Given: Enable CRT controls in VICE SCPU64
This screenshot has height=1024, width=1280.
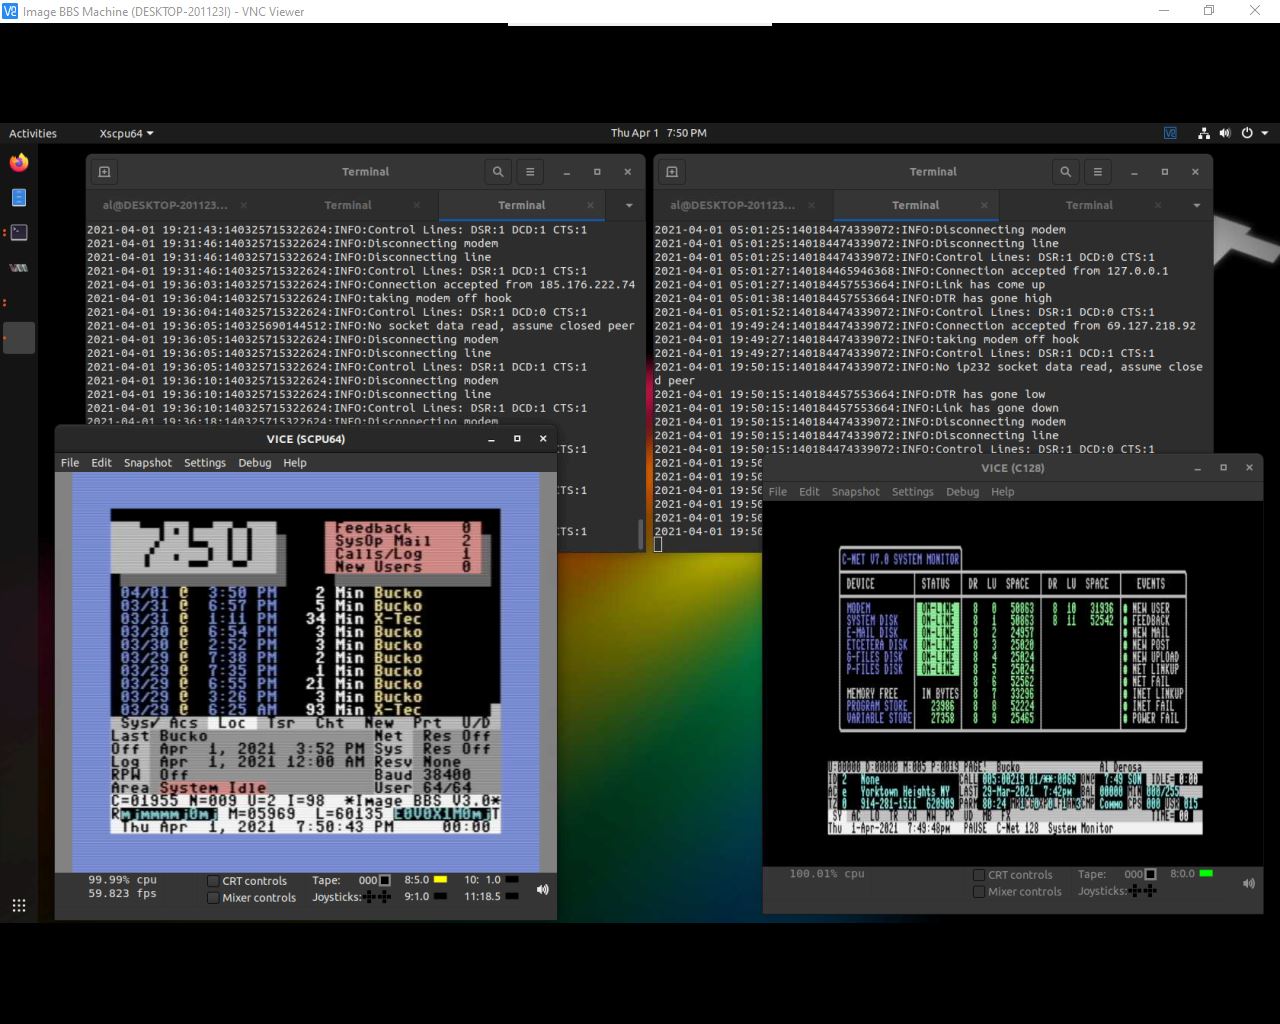Looking at the screenshot, I should click(213, 881).
